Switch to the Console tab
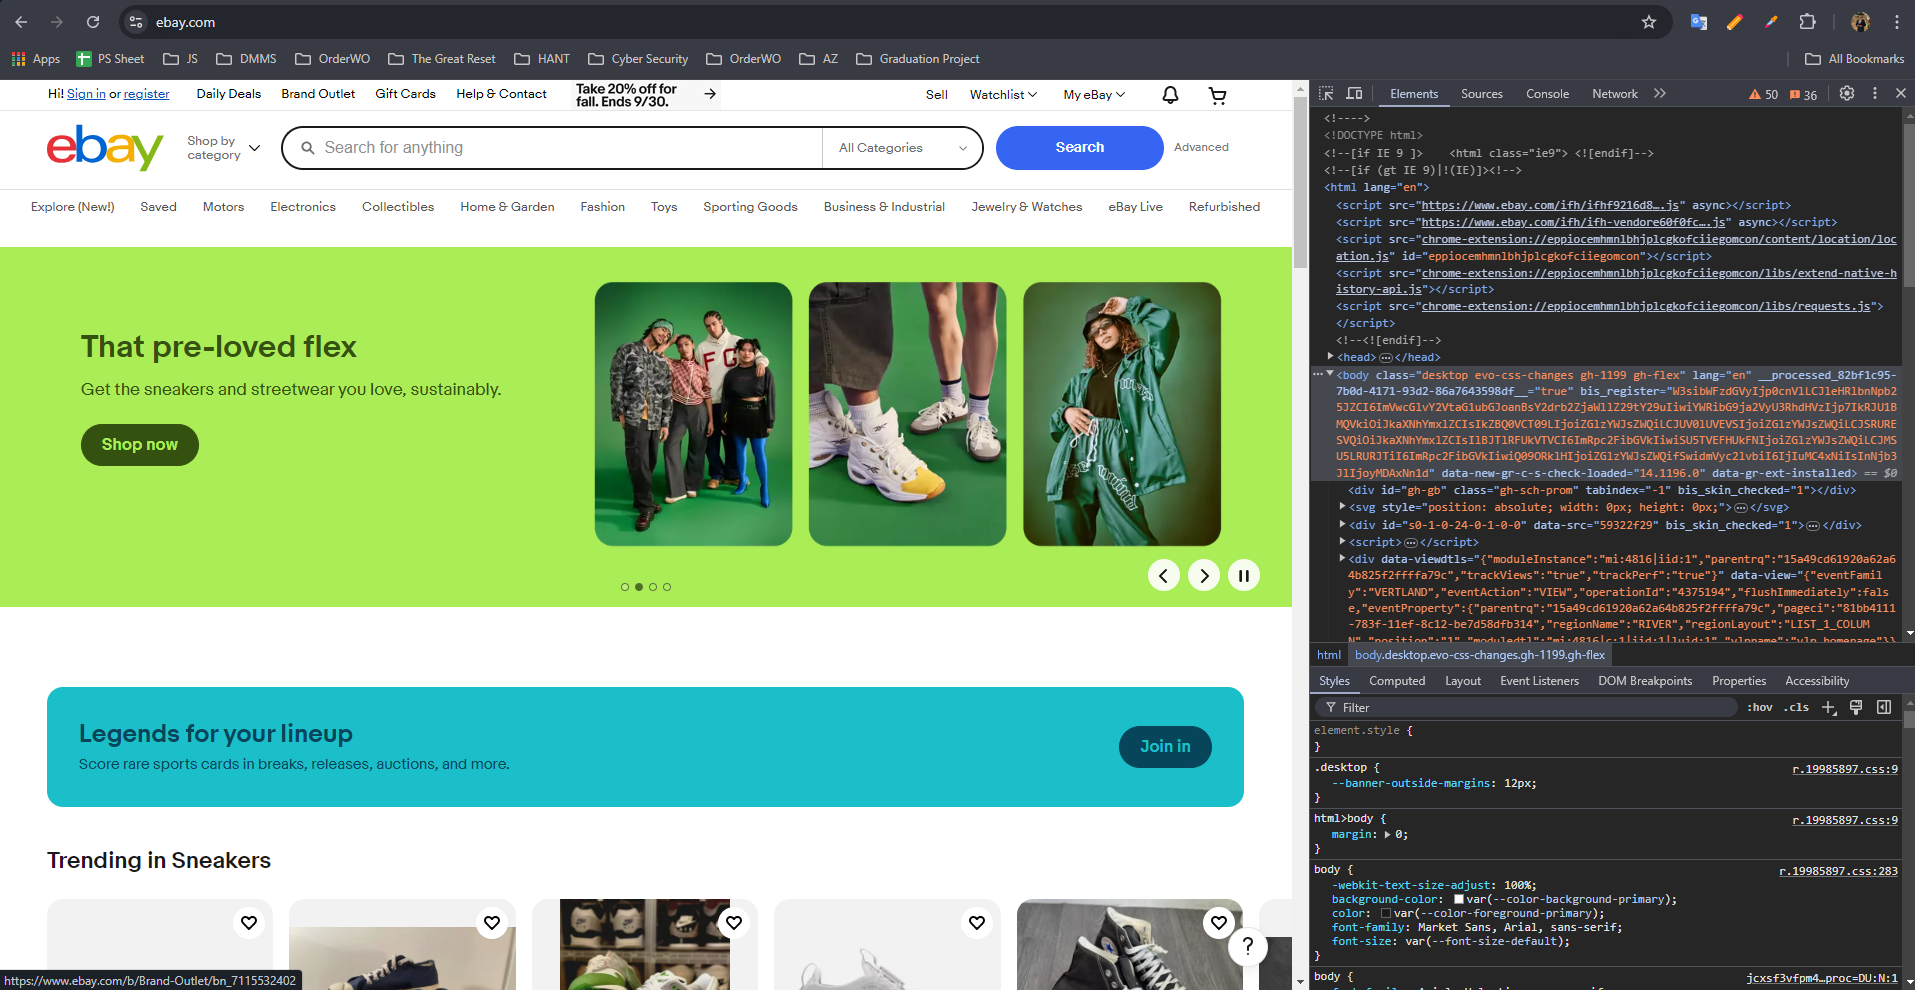This screenshot has width=1915, height=990. (x=1546, y=94)
